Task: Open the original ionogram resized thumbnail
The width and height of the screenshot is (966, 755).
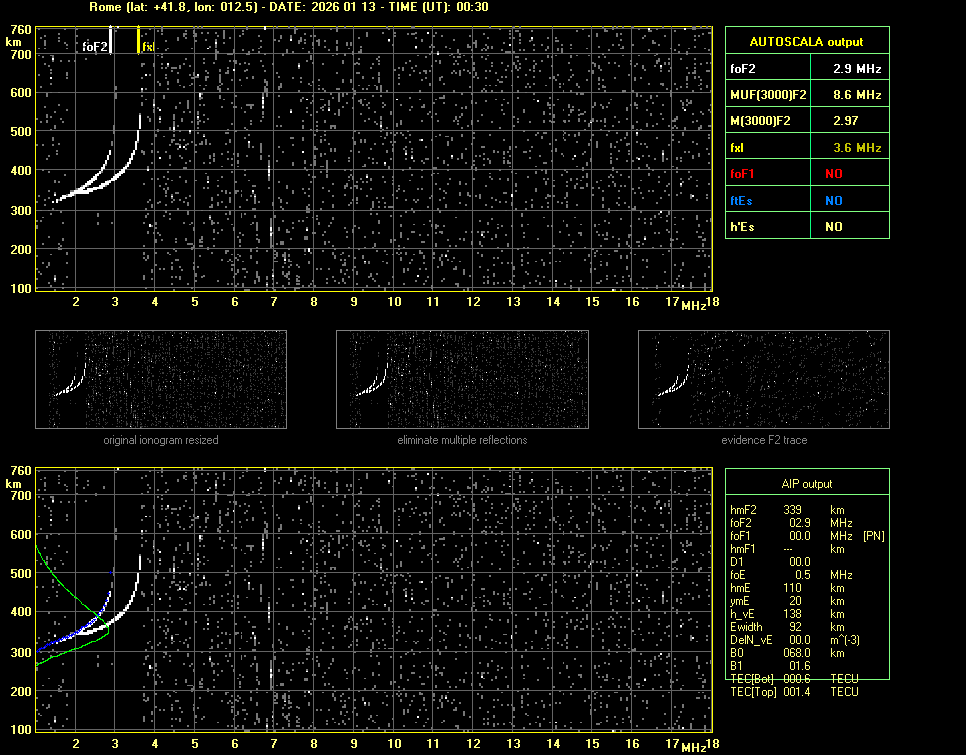Action: [161, 379]
